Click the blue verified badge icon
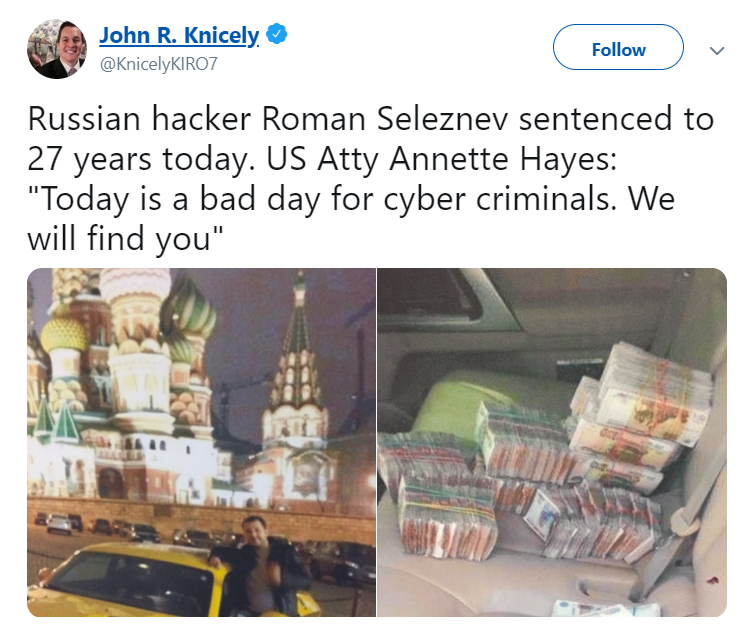 [x=276, y=34]
